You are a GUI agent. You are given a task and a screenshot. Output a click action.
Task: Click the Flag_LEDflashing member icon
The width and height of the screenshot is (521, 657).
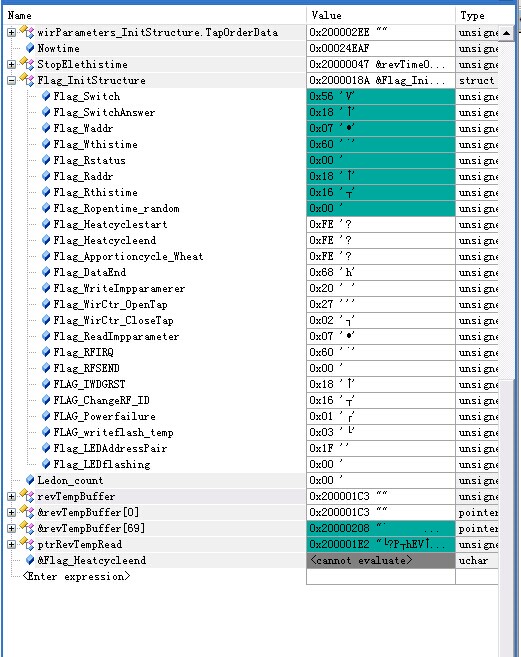(x=46, y=464)
